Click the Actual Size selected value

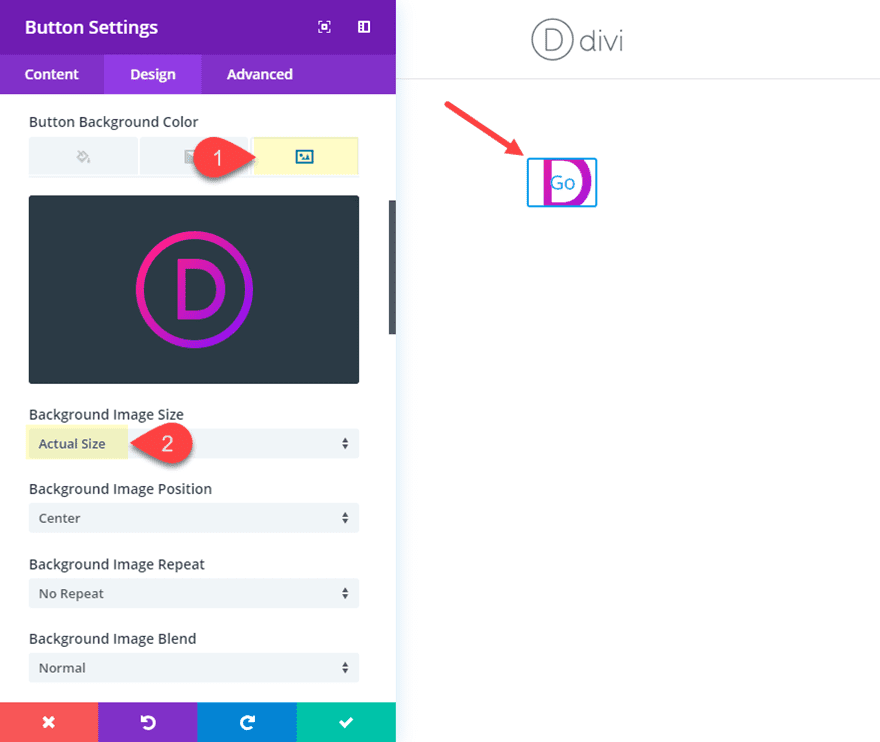pyautogui.click(x=73, y=443)
